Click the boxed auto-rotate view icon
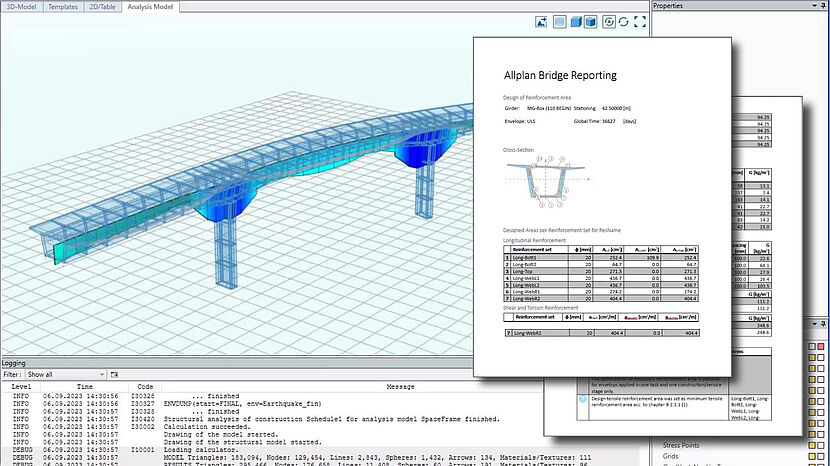The width and height of the screenshot is (830, 466). pos(609,22)
